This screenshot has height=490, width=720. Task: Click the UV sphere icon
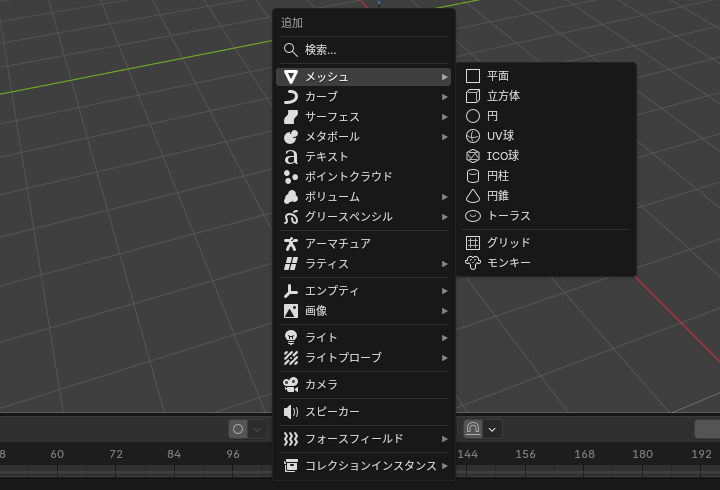click(x=473, y=136)
